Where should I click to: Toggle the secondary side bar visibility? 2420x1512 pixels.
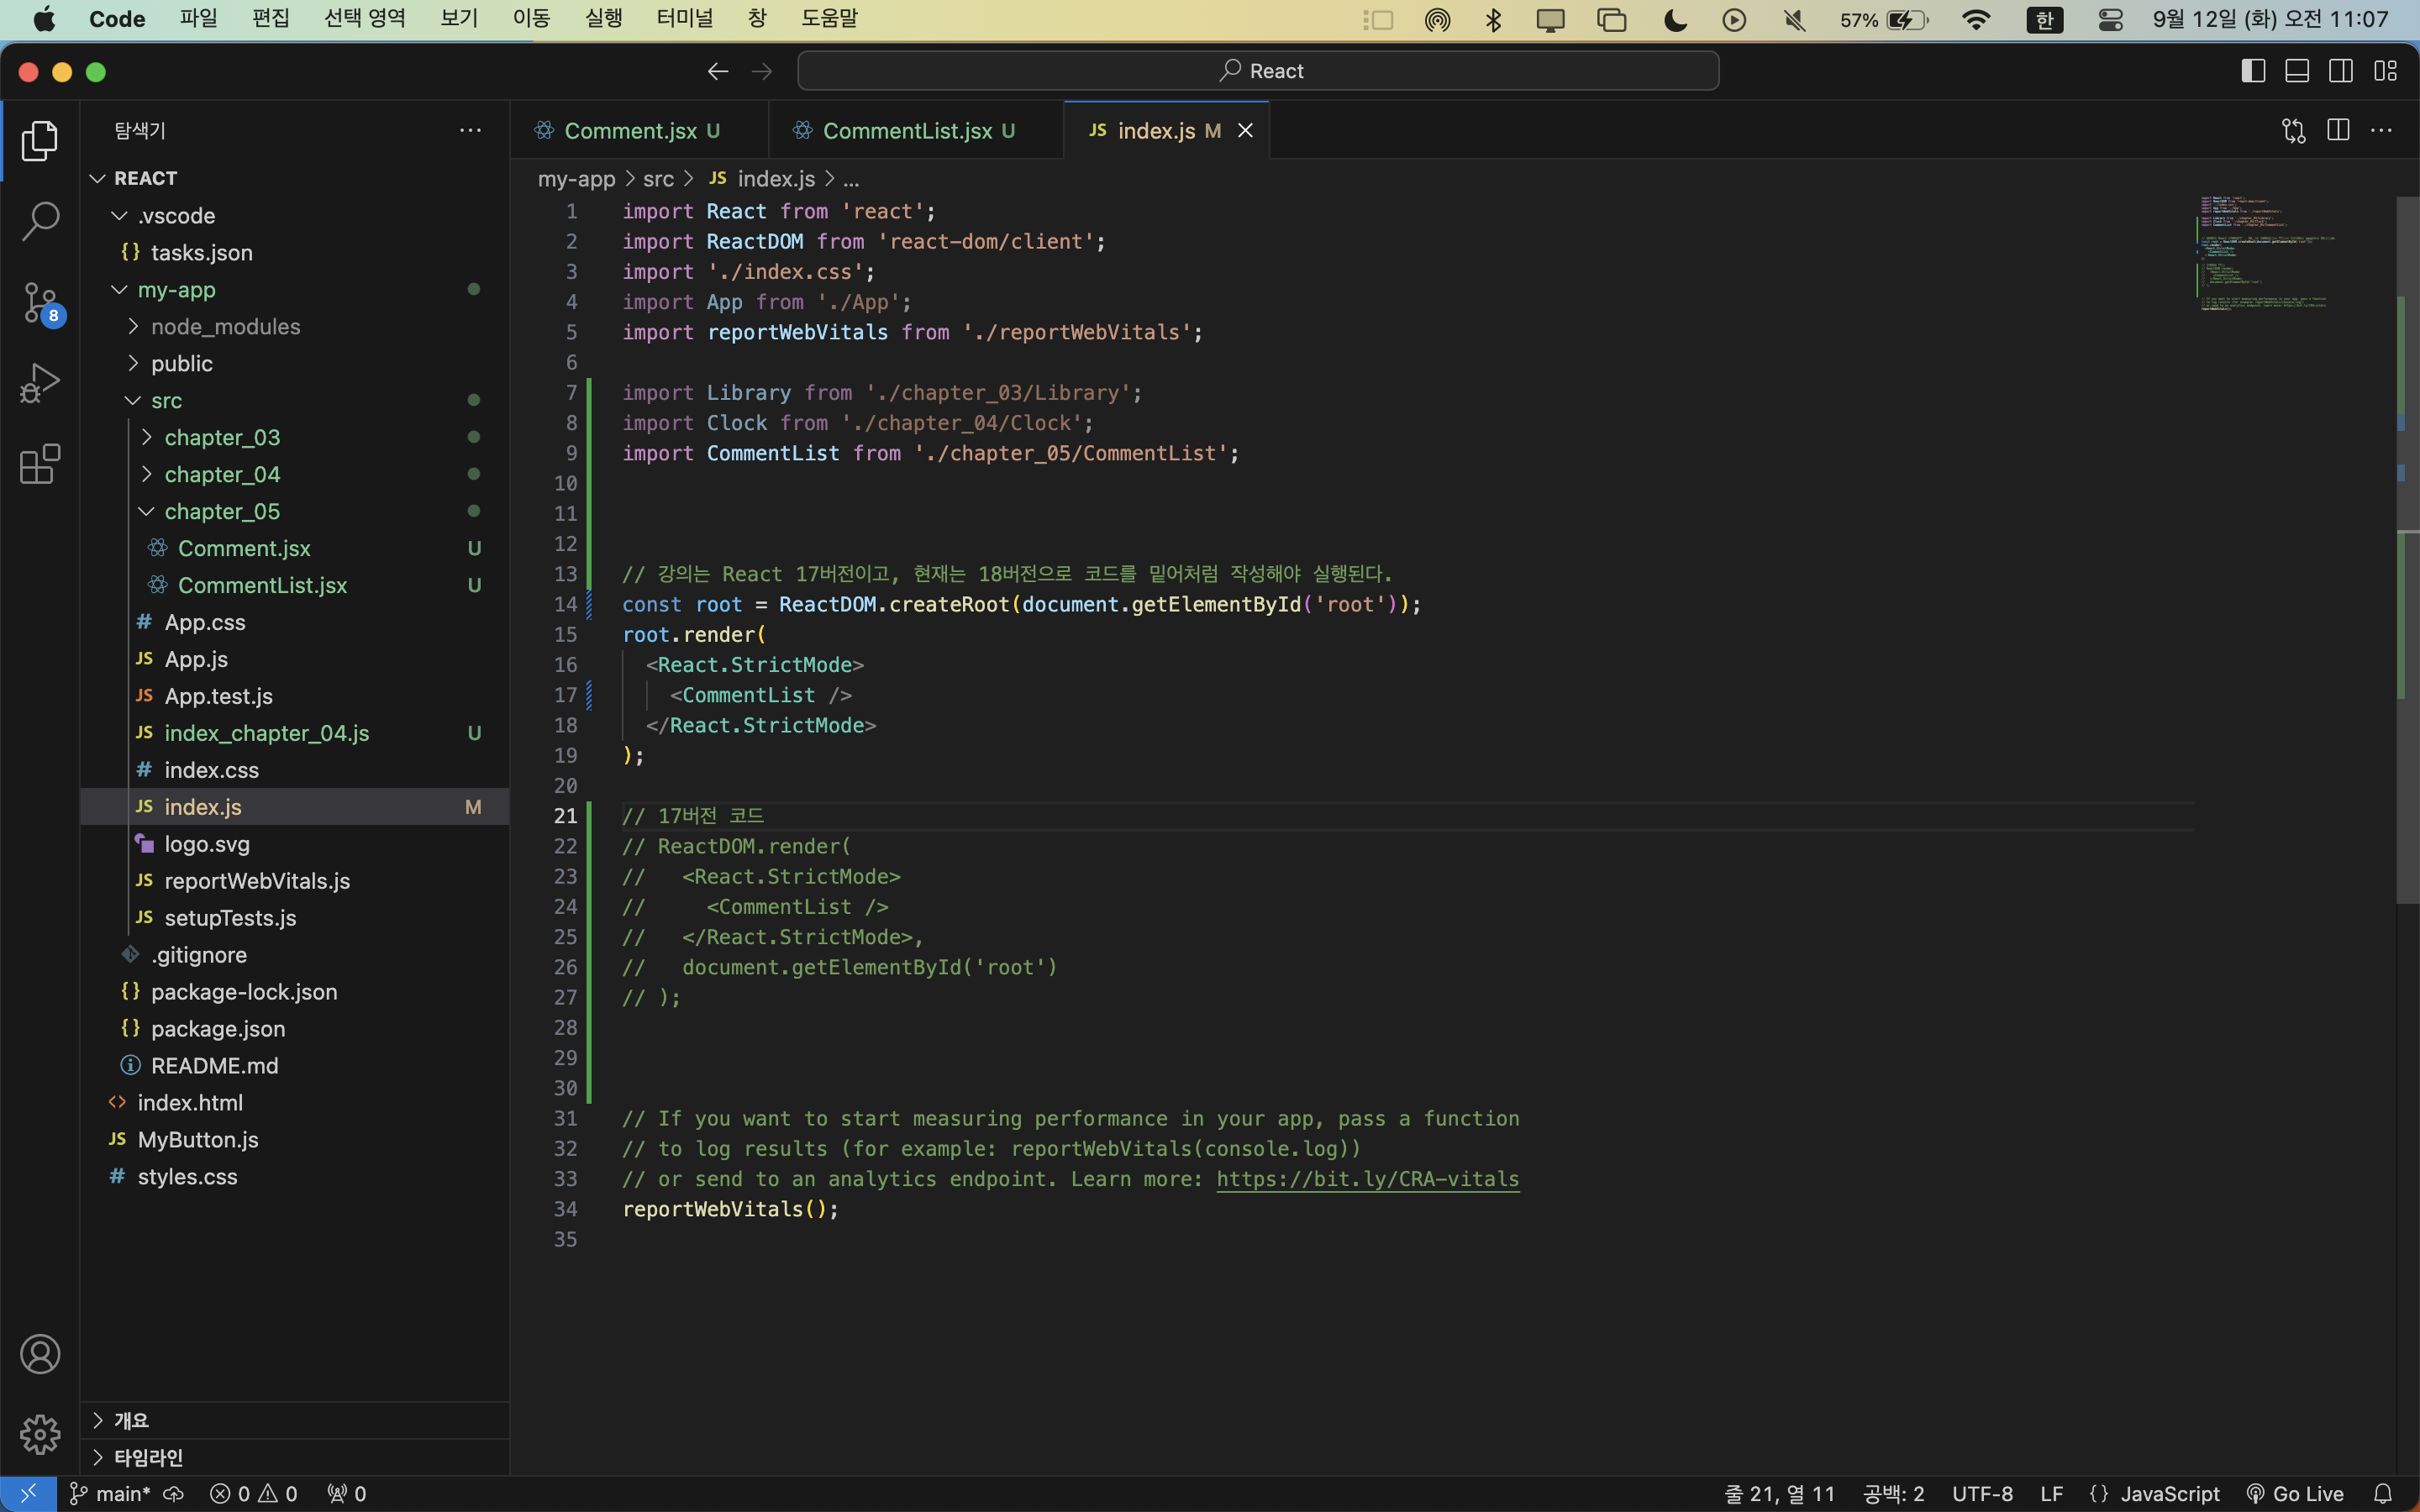click(x=2341, y=71)
